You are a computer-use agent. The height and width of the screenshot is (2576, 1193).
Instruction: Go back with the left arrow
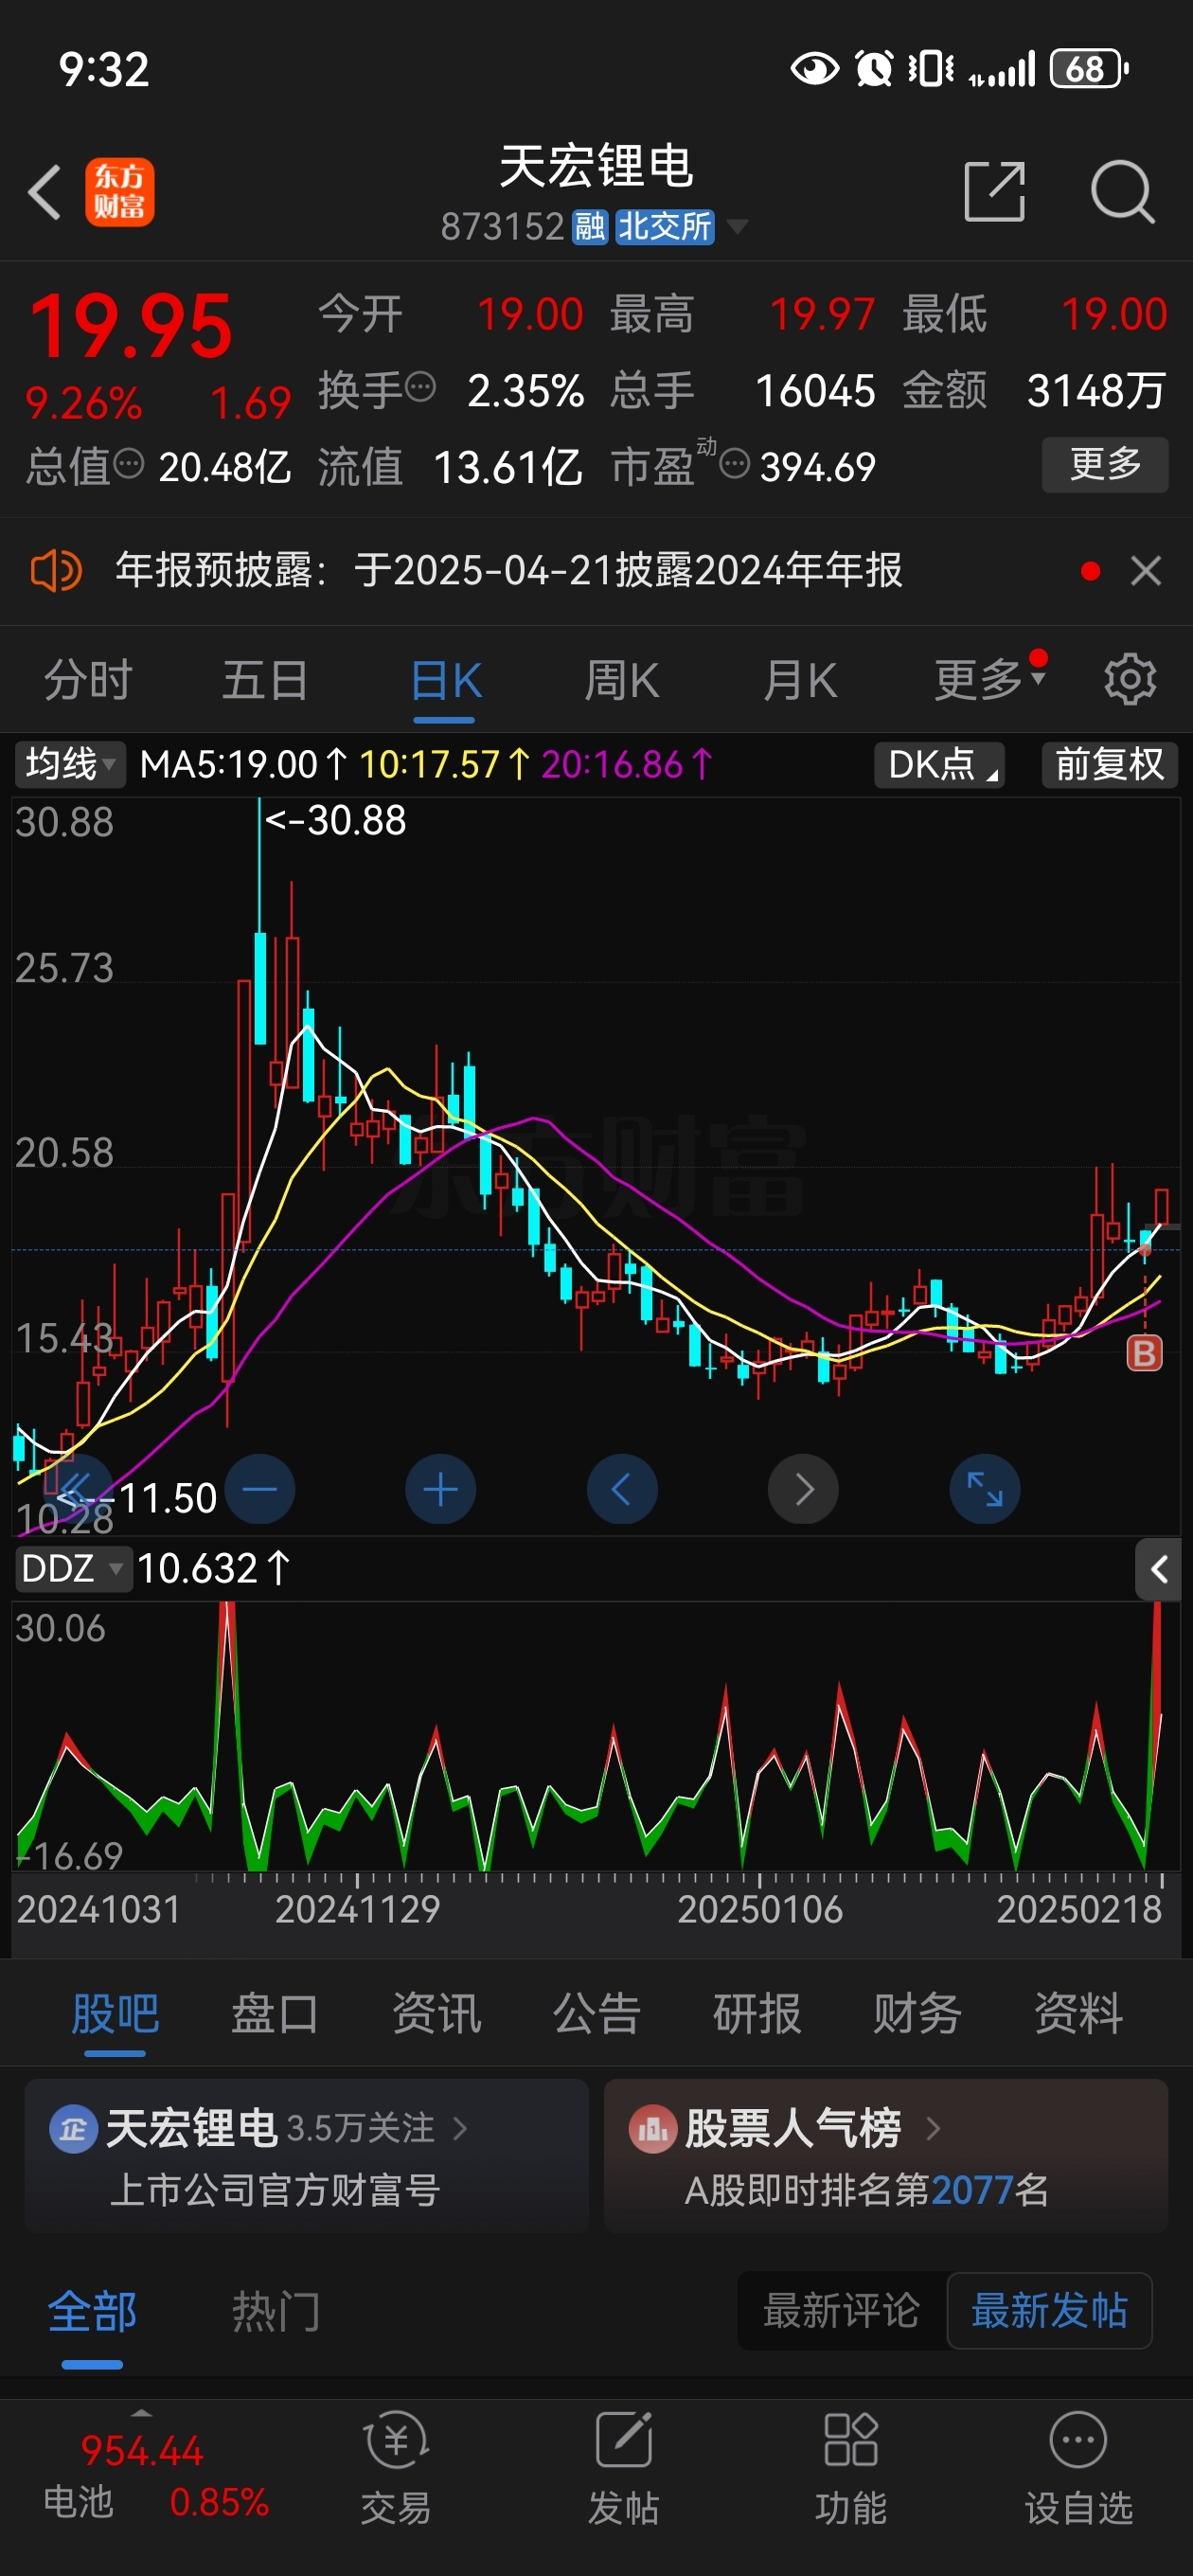pyautogui.click(x=45, y=191)
